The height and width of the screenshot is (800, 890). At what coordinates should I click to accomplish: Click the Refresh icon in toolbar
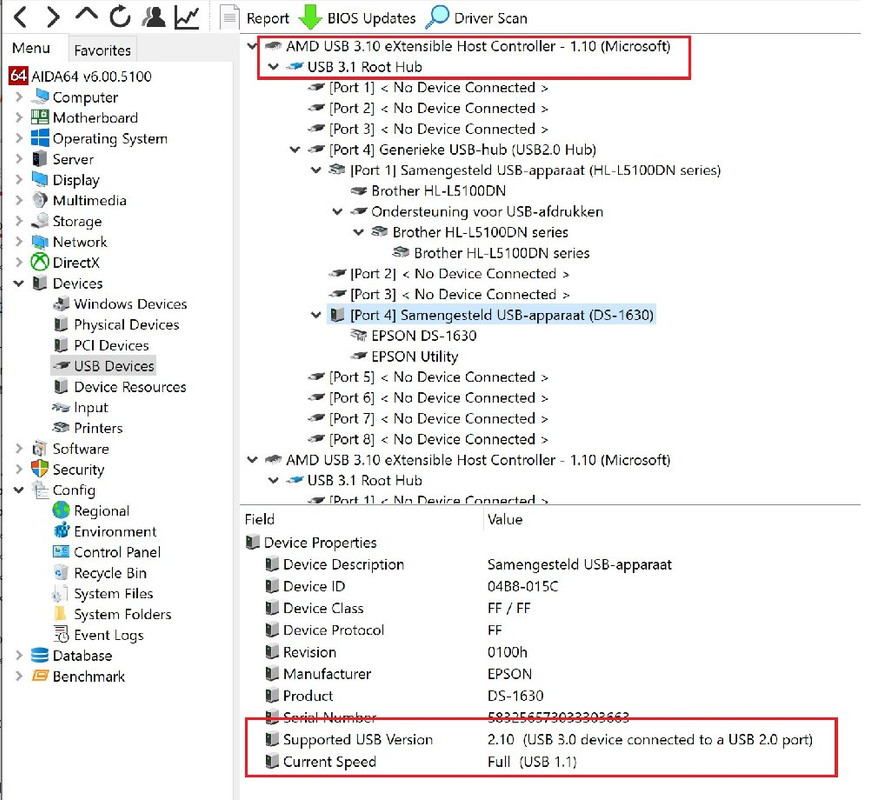(x=120, y=17)
